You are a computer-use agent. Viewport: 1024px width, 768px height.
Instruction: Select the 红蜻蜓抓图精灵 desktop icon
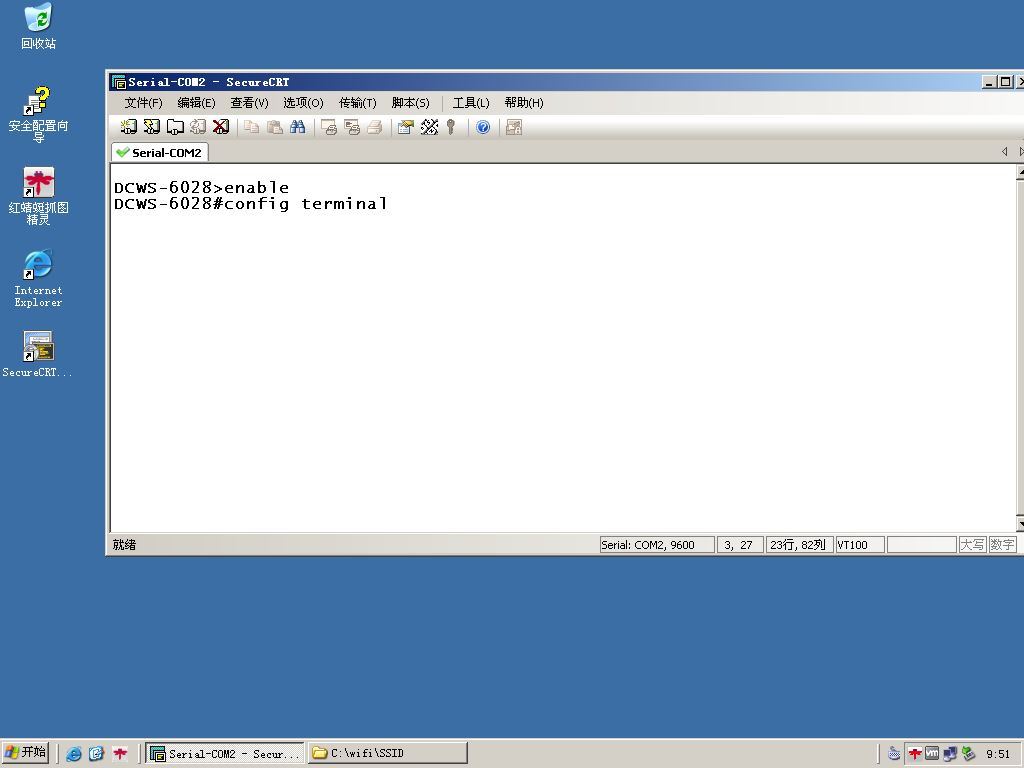[39, 196]
